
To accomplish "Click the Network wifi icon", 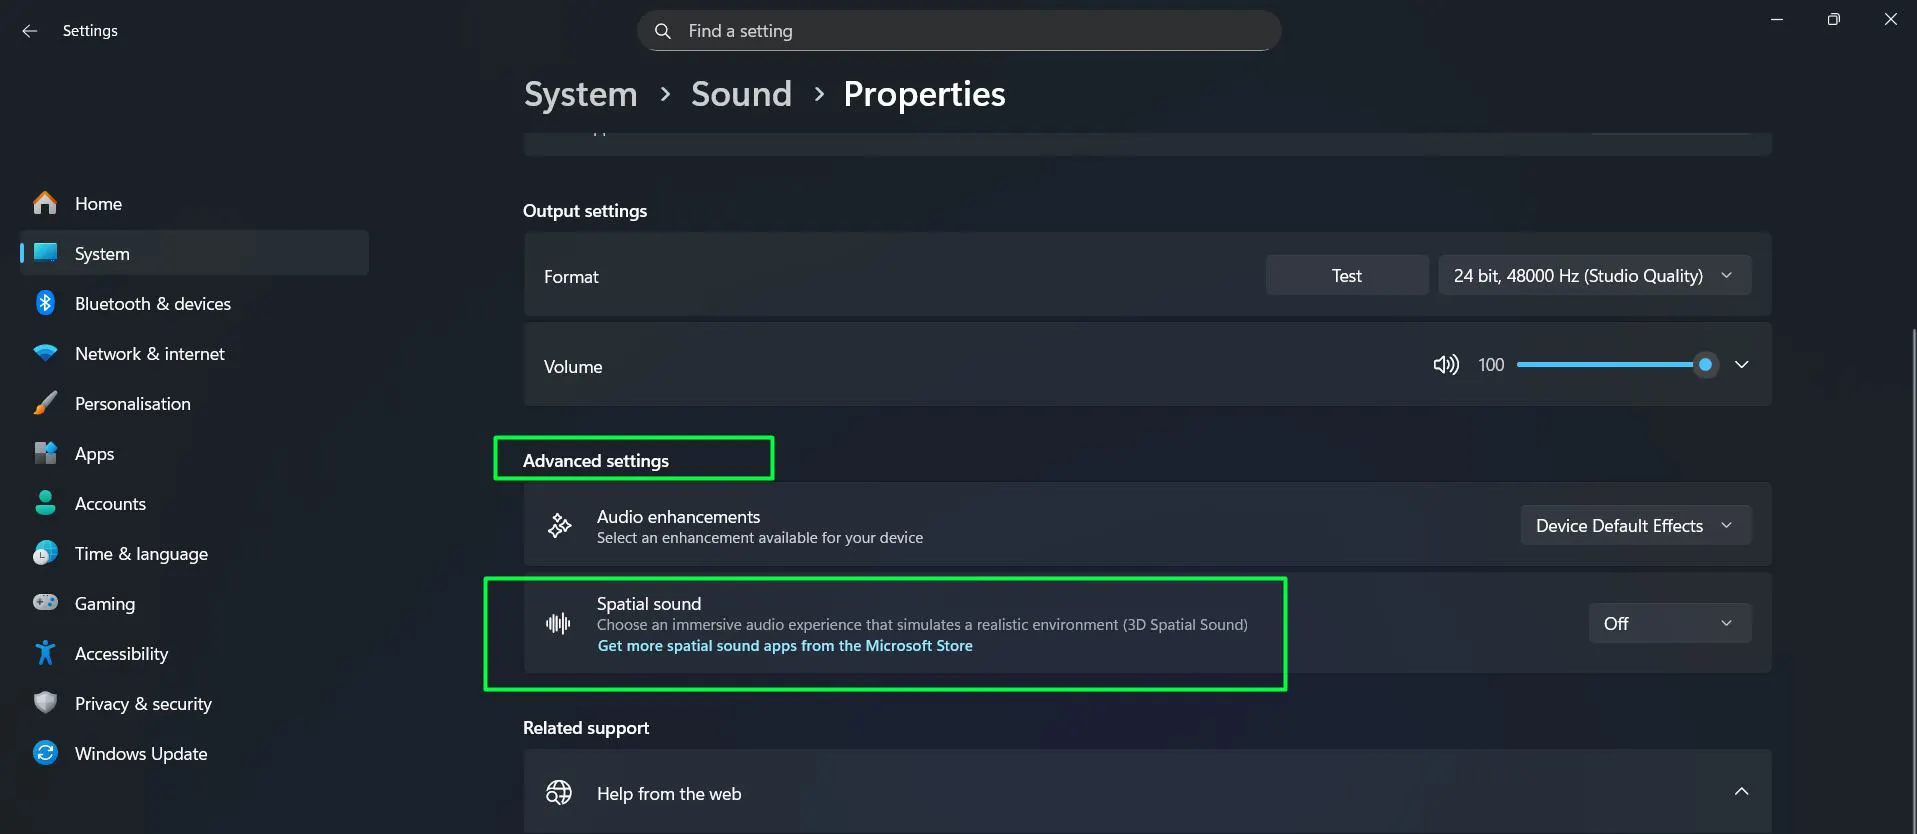I will [45, 353].
